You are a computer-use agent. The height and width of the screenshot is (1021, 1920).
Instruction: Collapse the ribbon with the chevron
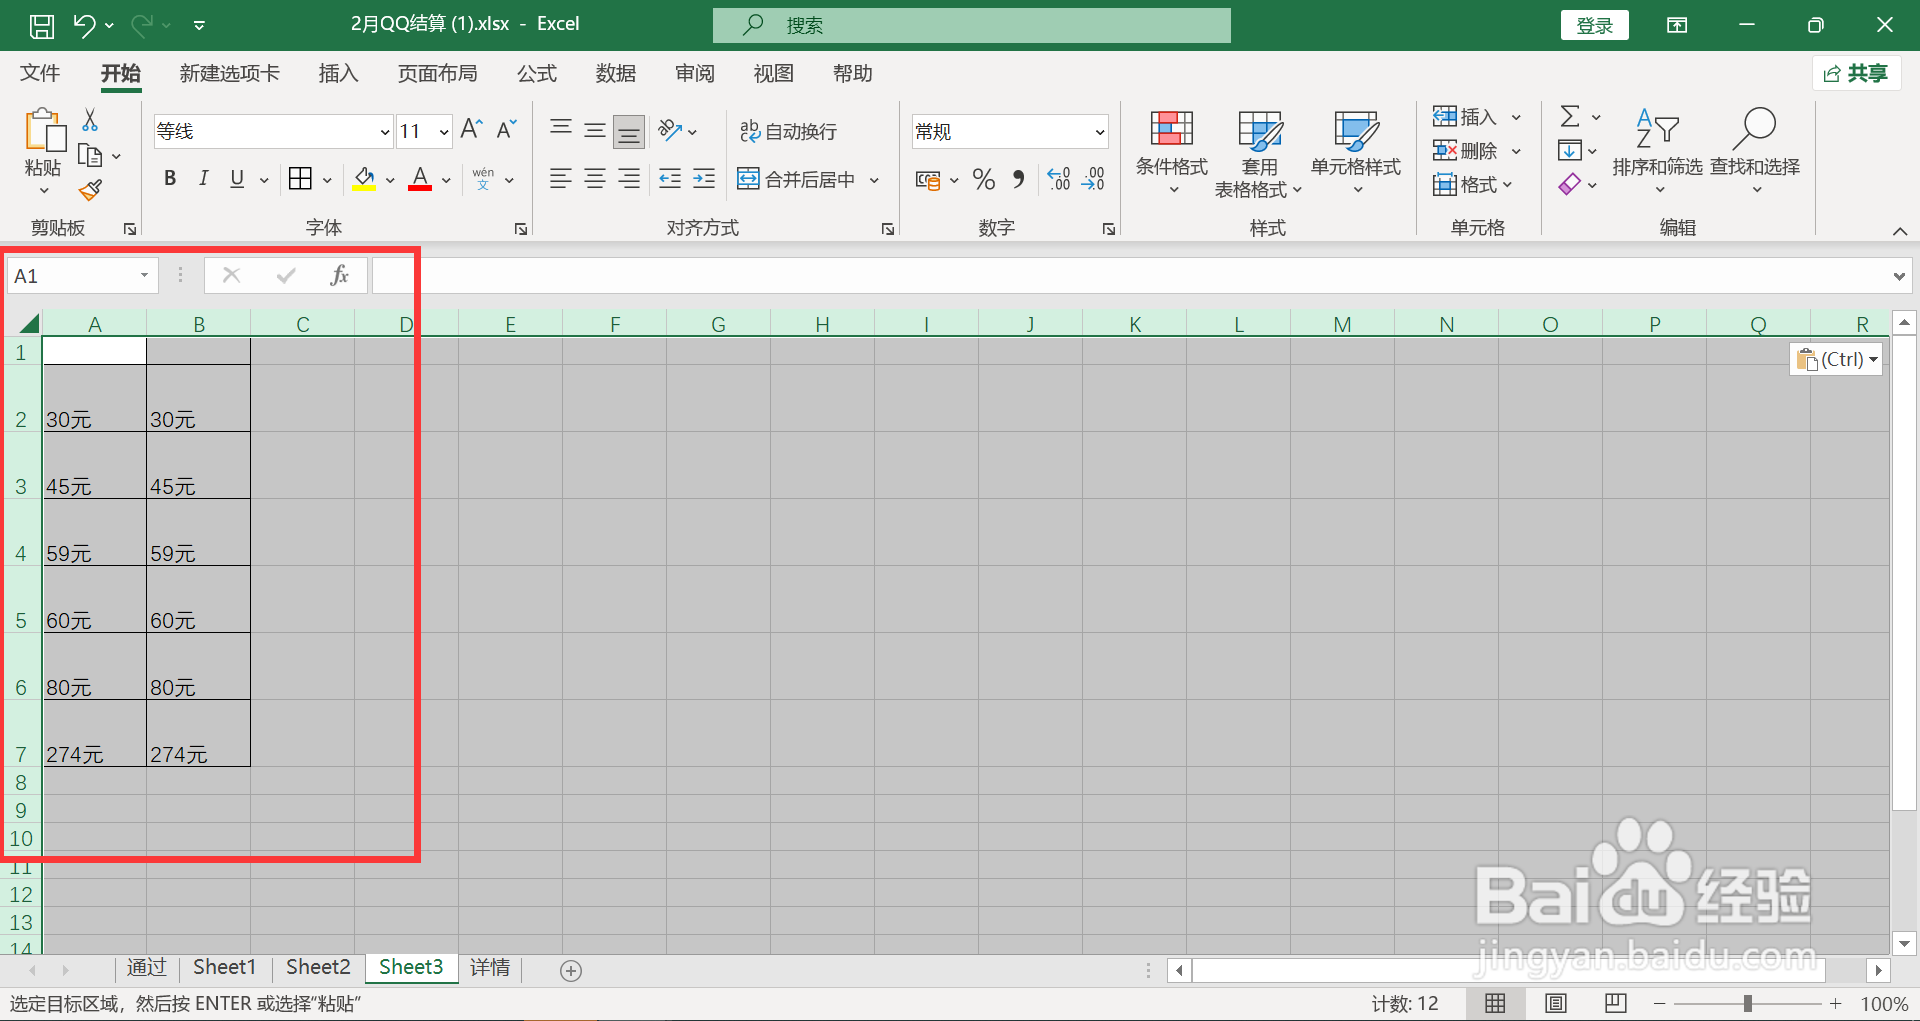click(1900, 231)
